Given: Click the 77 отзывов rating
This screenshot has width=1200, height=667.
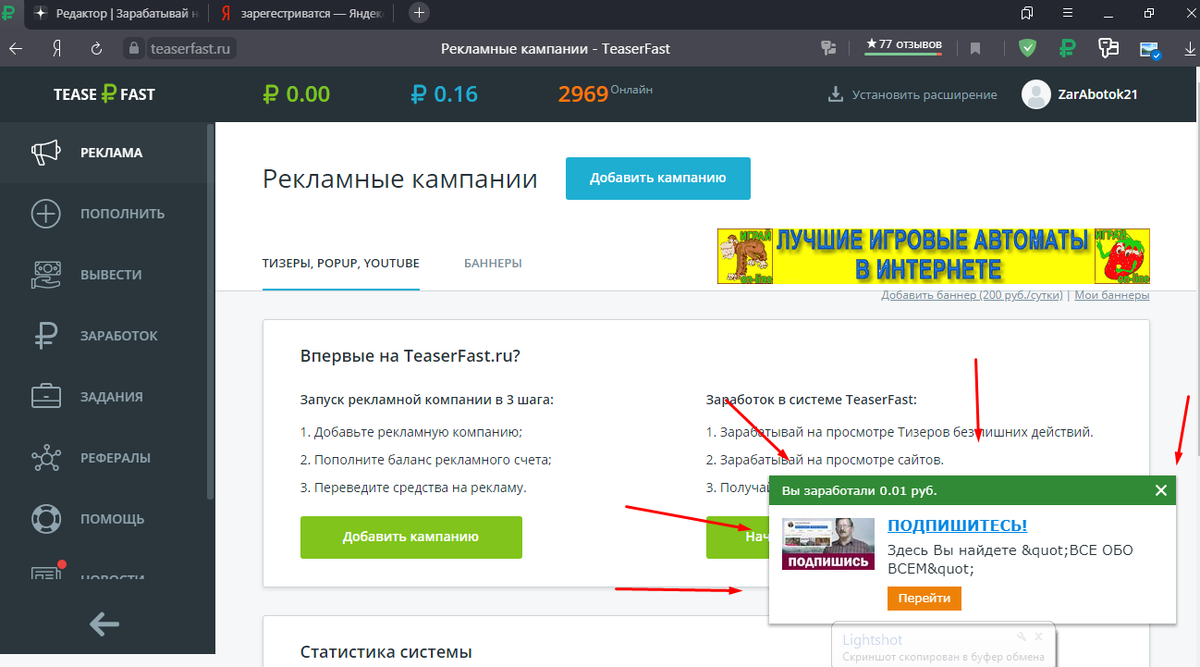Looking at the screenshot, I should [x=904, y=45].
